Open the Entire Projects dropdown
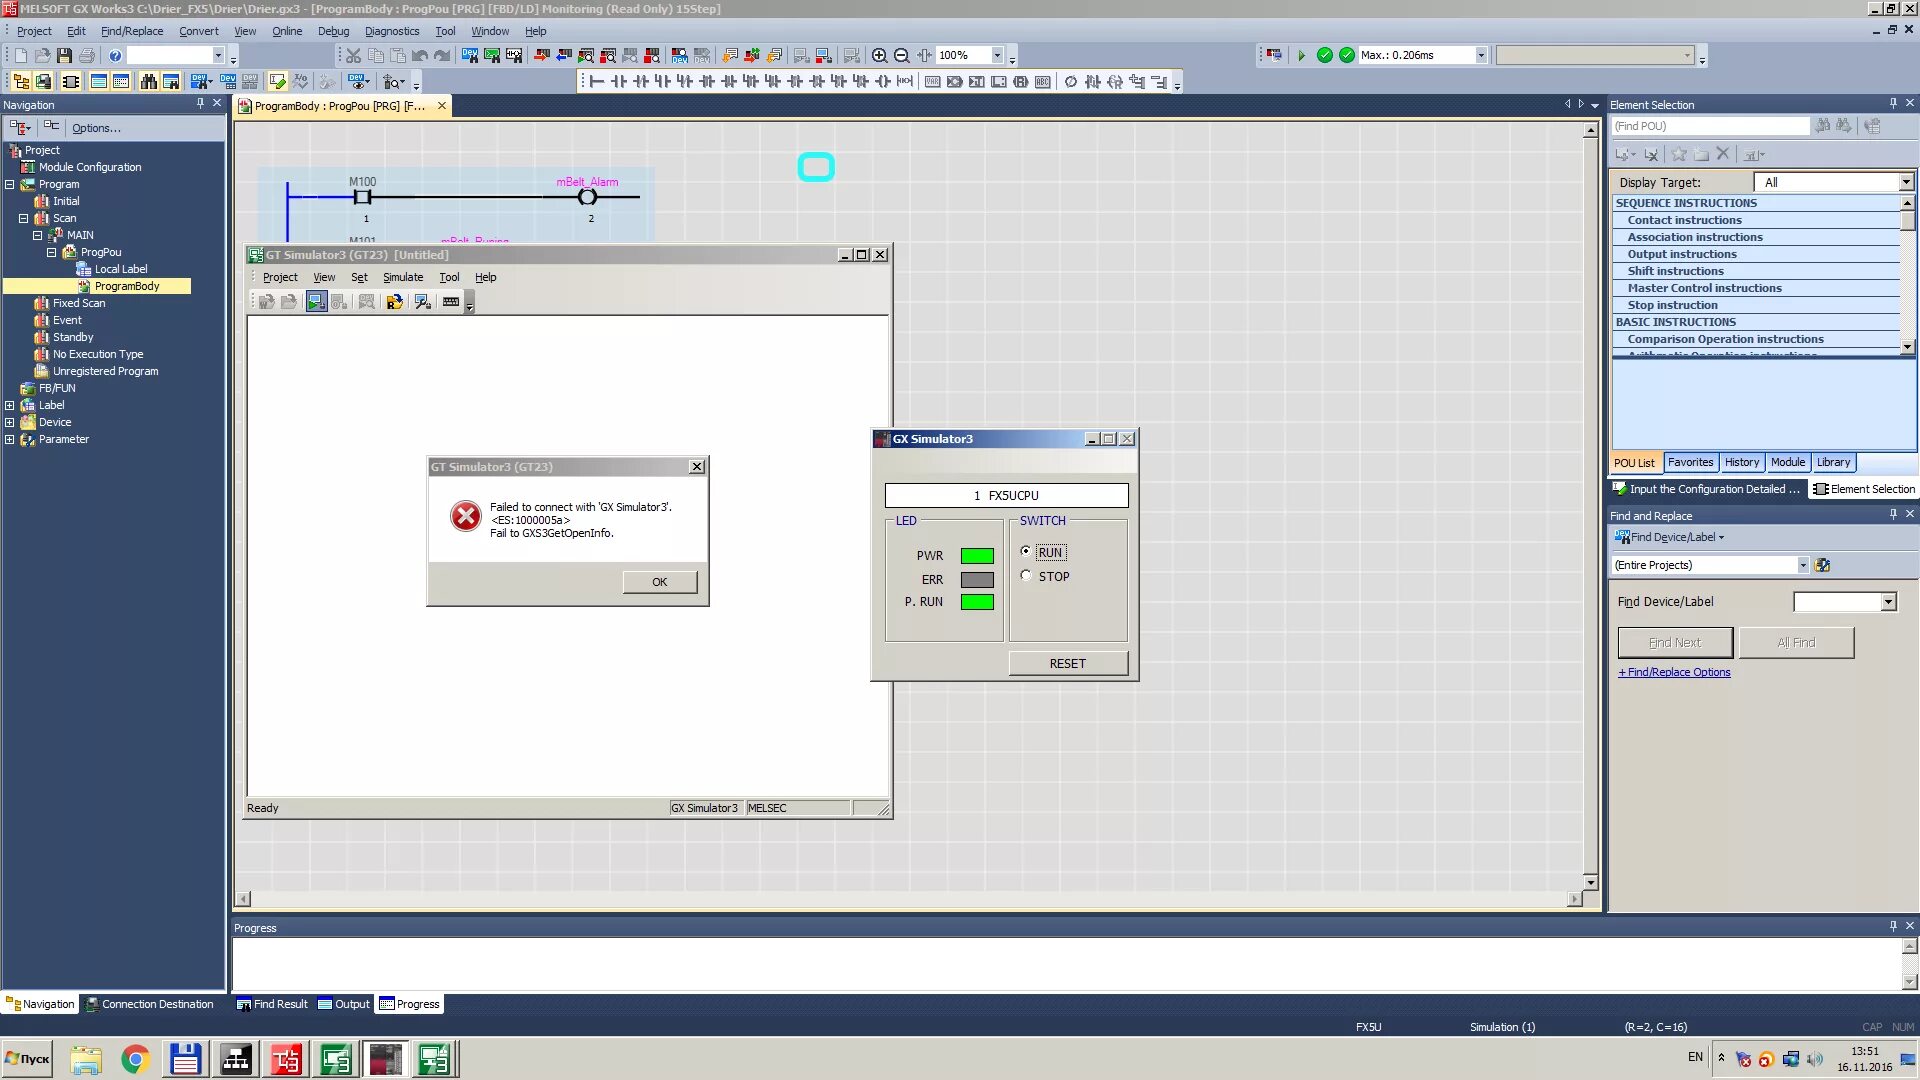 [x=1803, y=565]
